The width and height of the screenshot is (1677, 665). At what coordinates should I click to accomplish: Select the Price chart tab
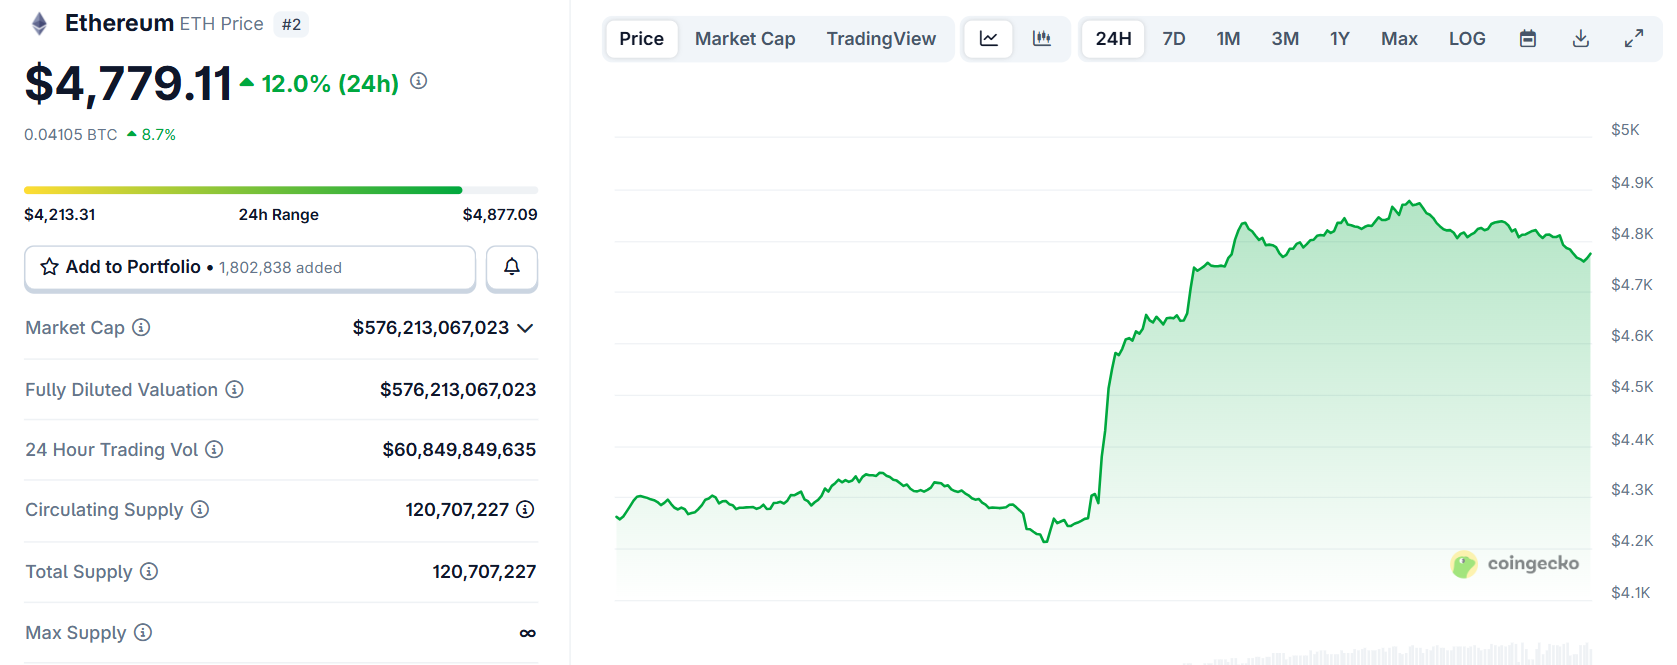pyautogui.click(x=641, y=39)
